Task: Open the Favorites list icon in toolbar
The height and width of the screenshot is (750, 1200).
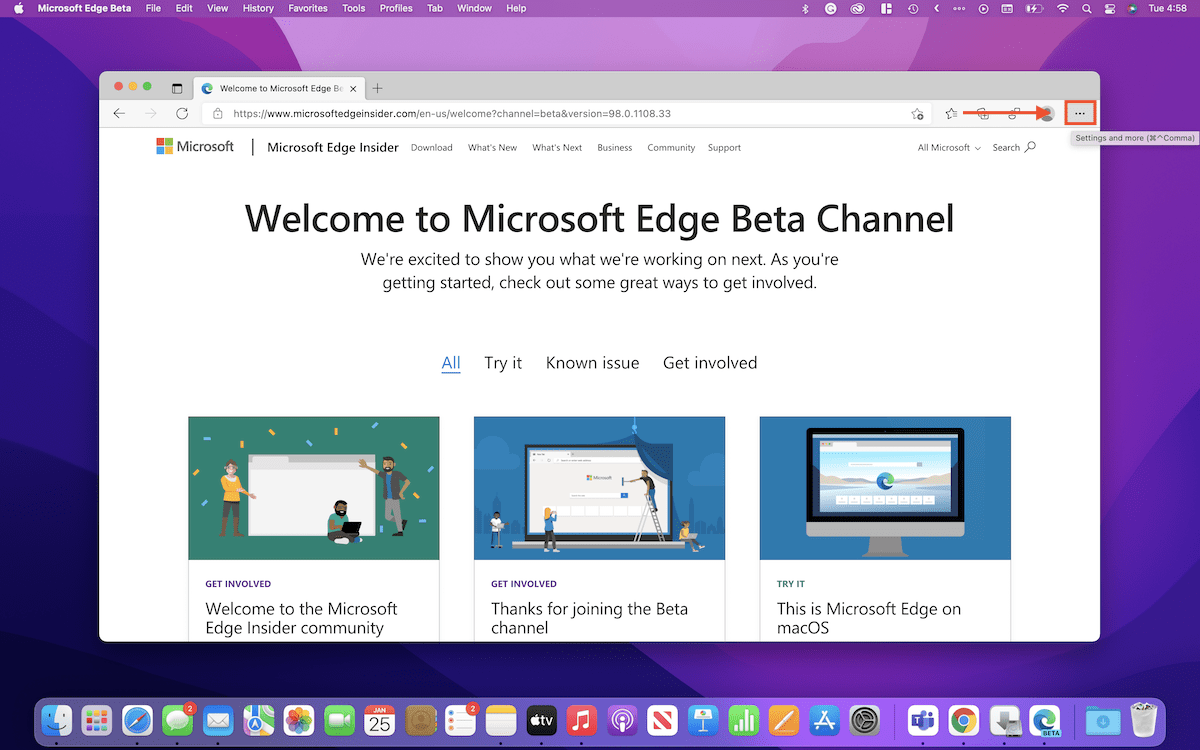Action: [x=952, y=114]
